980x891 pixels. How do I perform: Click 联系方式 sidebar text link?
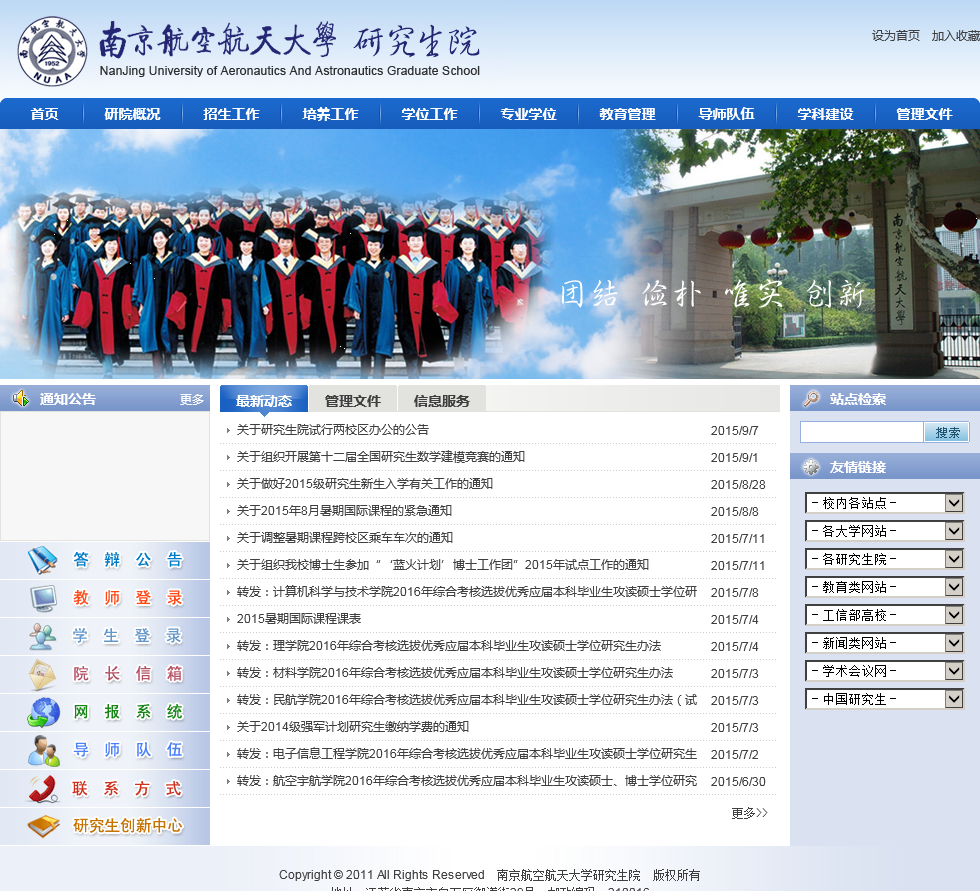(x=128, y=789)
